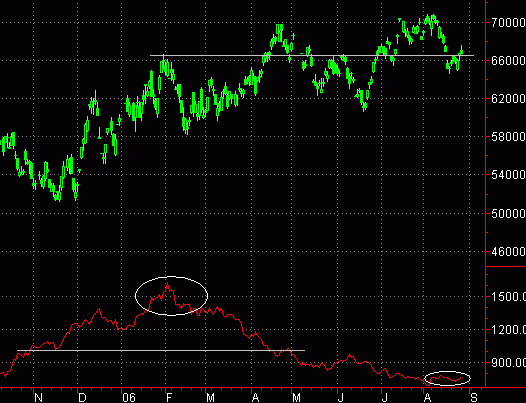Image resolution: width=526 pixels, height=403 pixels.
Task: Click the 54000 price axis label
Action: [508, 174]
